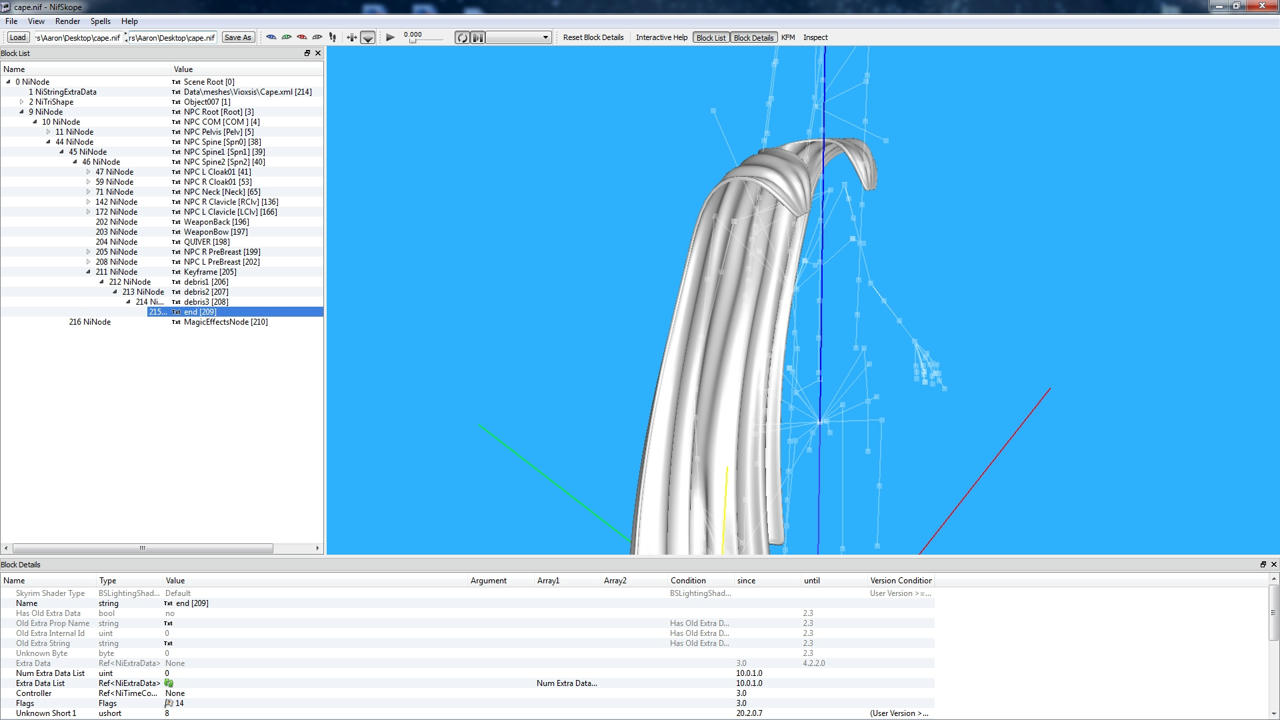Expand the 47 NiNode branch

tap(89, 172)
